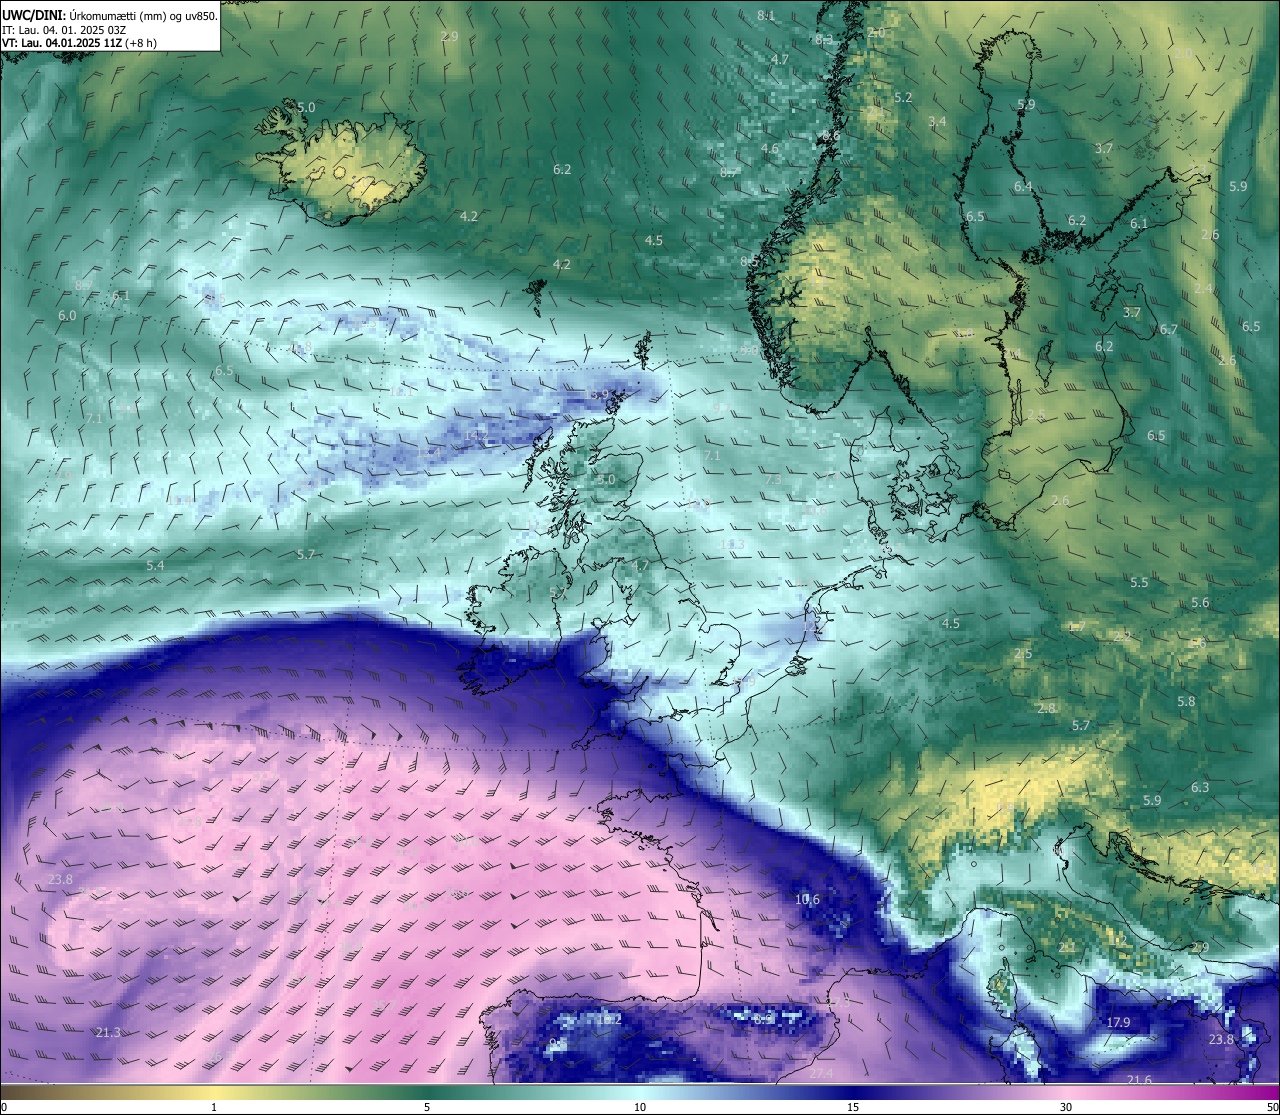
Task: Click the 5.4 value west of Ireland
Action: click(x=155, y=565)
